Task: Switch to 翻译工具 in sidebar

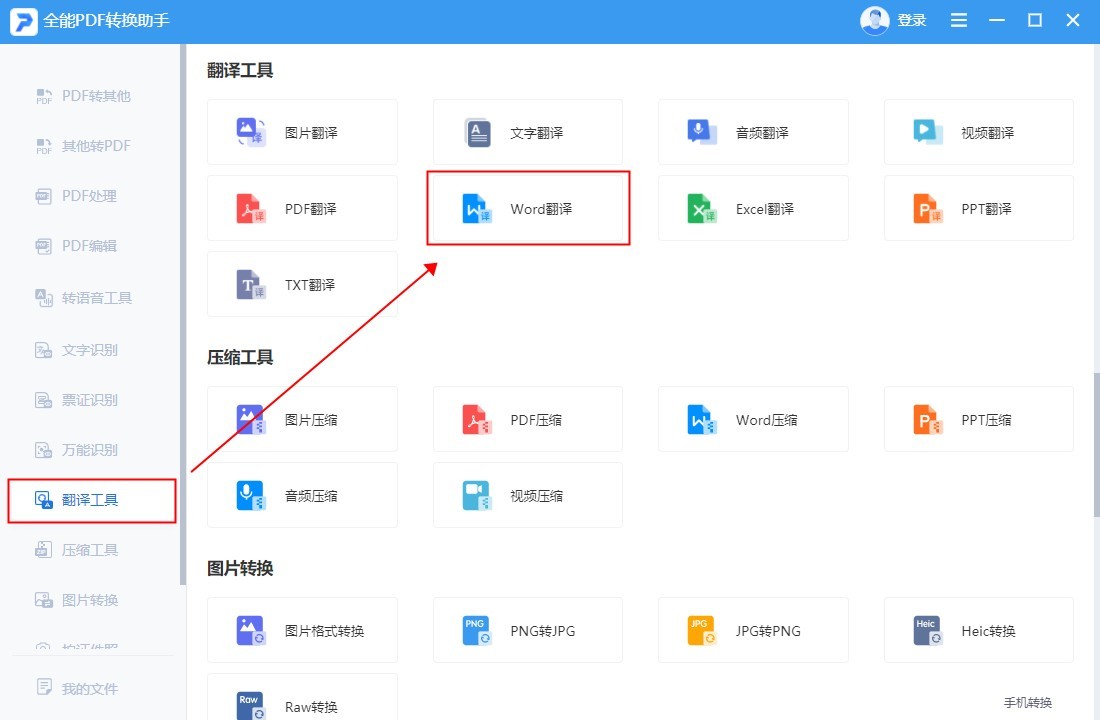Action: 91,500
